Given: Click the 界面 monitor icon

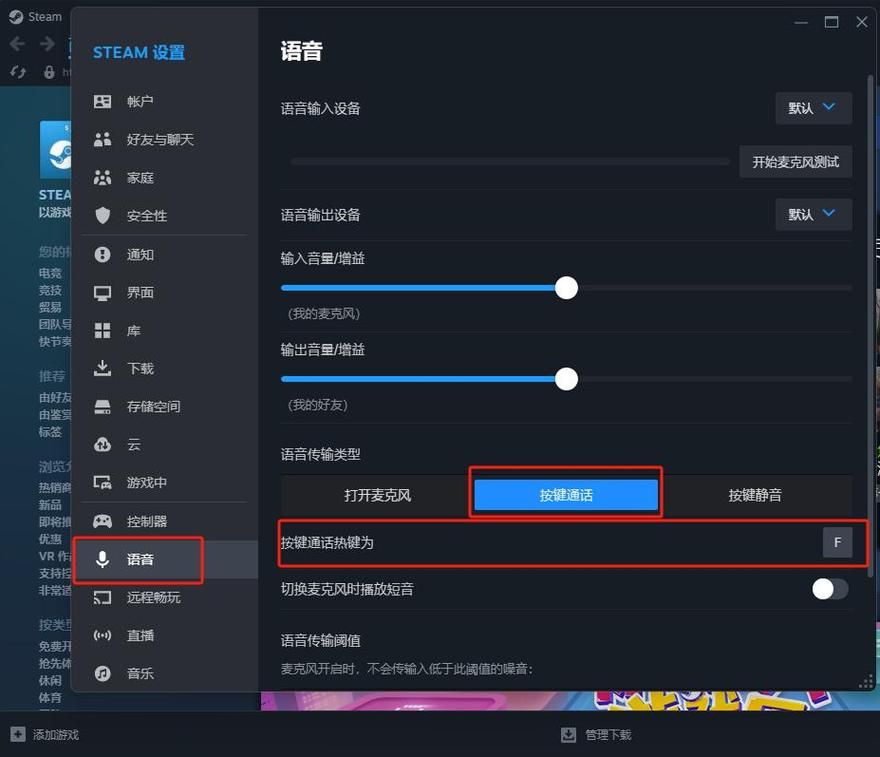Looking at the screenshot, I should pos(102,293).
